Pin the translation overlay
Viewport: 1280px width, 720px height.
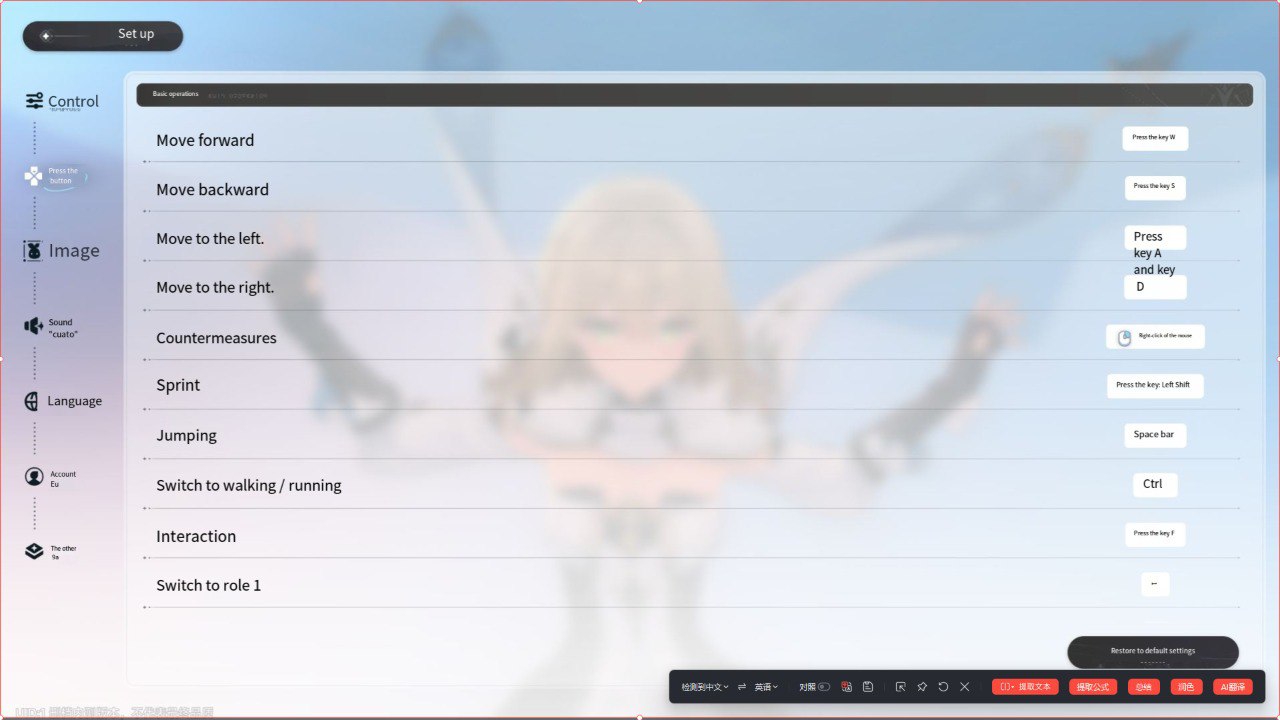click(922, 687)
